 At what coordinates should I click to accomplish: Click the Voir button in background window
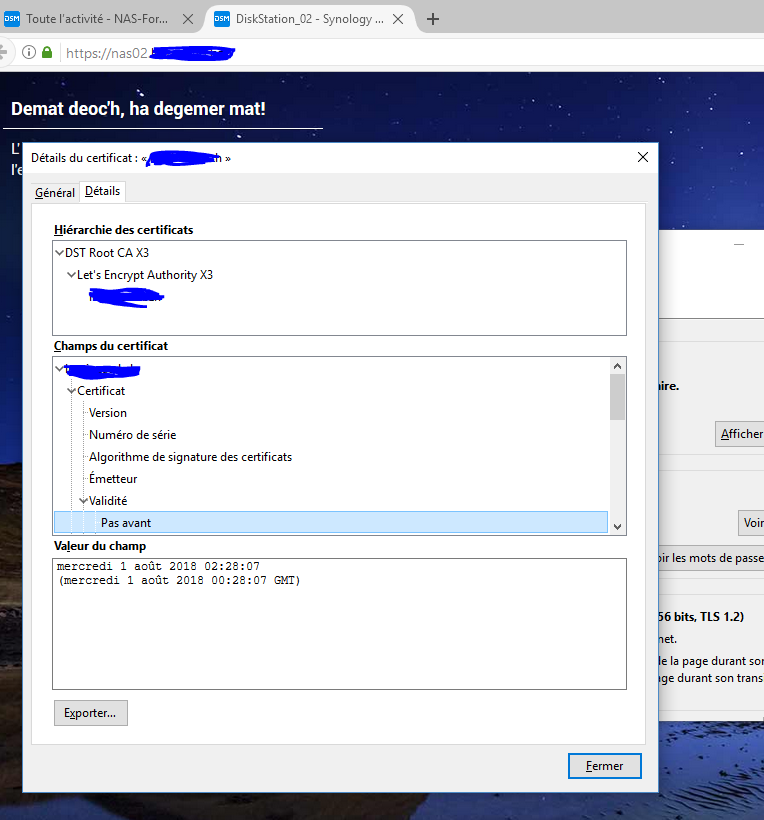751,523
